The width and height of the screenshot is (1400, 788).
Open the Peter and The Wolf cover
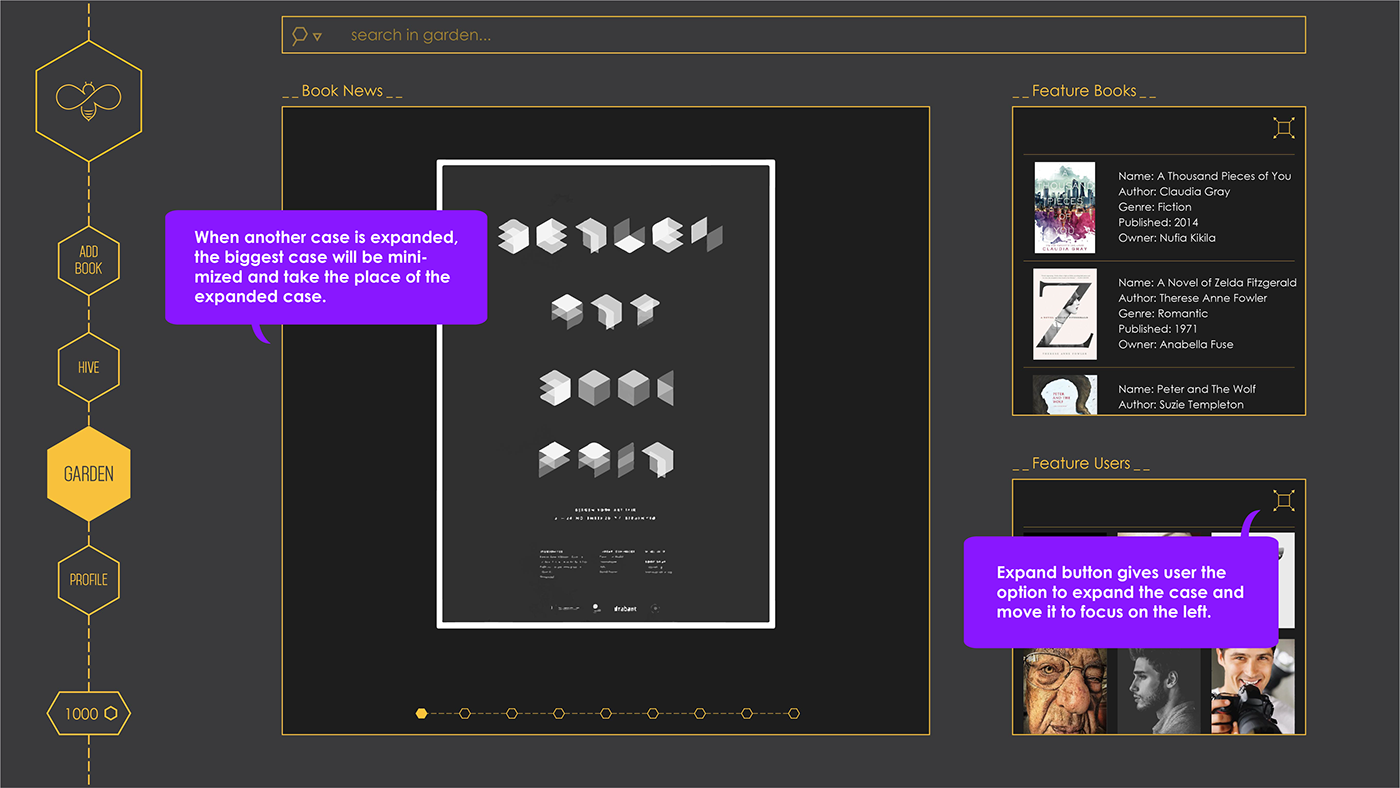1064,395
